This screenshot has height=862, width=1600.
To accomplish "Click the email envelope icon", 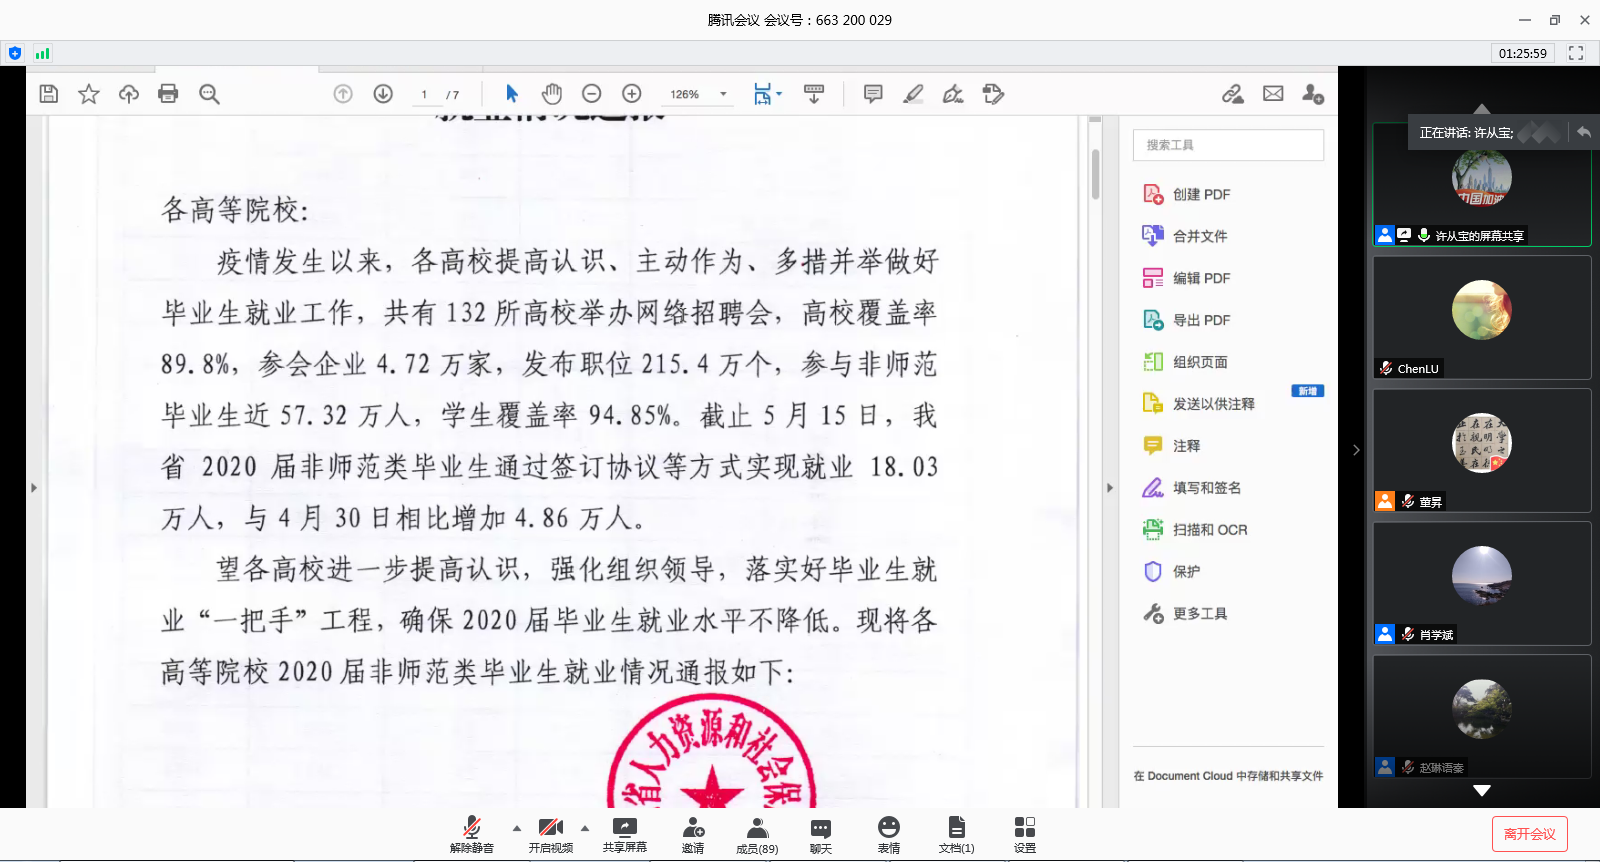I will pyautogui.click(x=1273, y=94).
